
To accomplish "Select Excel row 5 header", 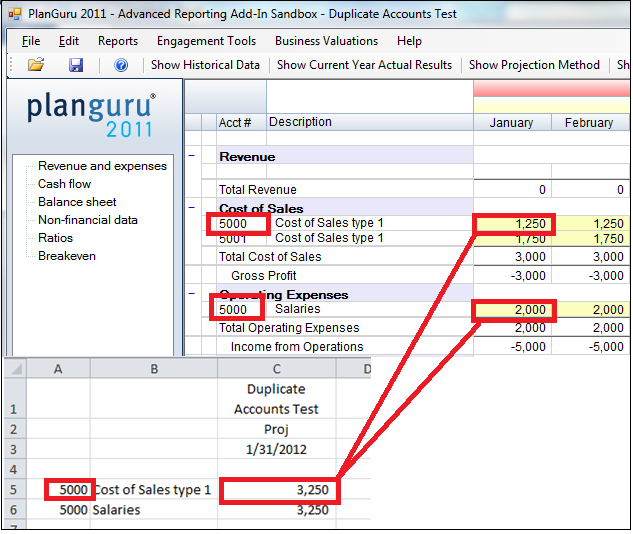I will (14, 490).
